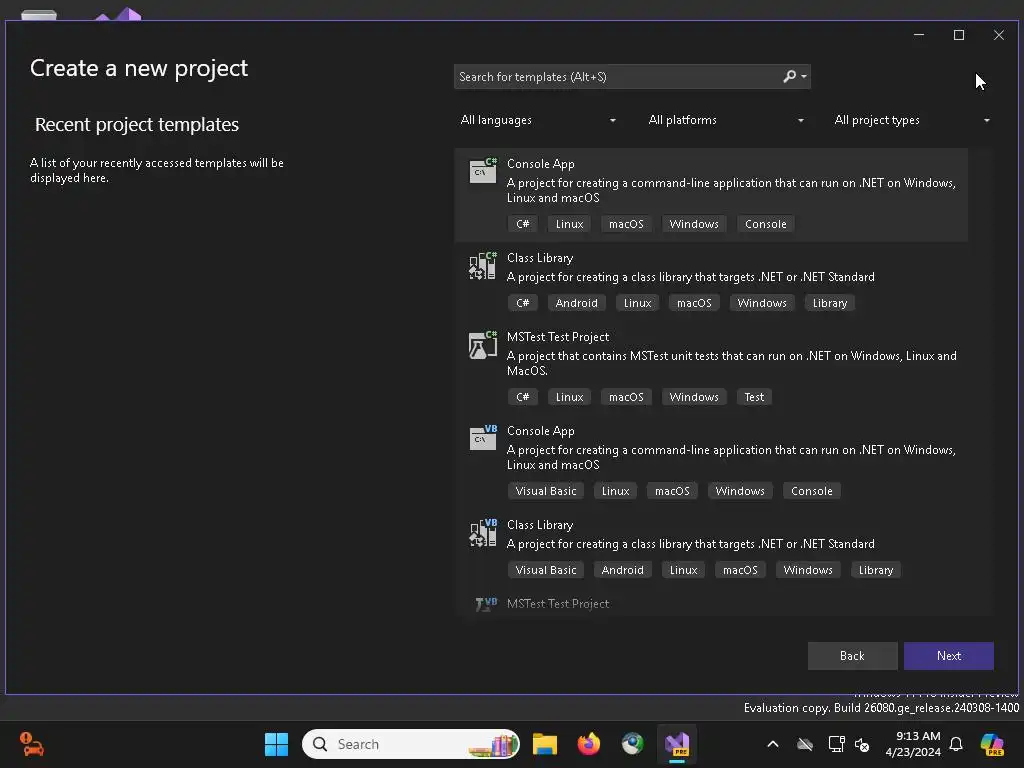Click the muted volume tray icon
The height and width of the screenshot is (768, 1024).
tap(863, 744)
